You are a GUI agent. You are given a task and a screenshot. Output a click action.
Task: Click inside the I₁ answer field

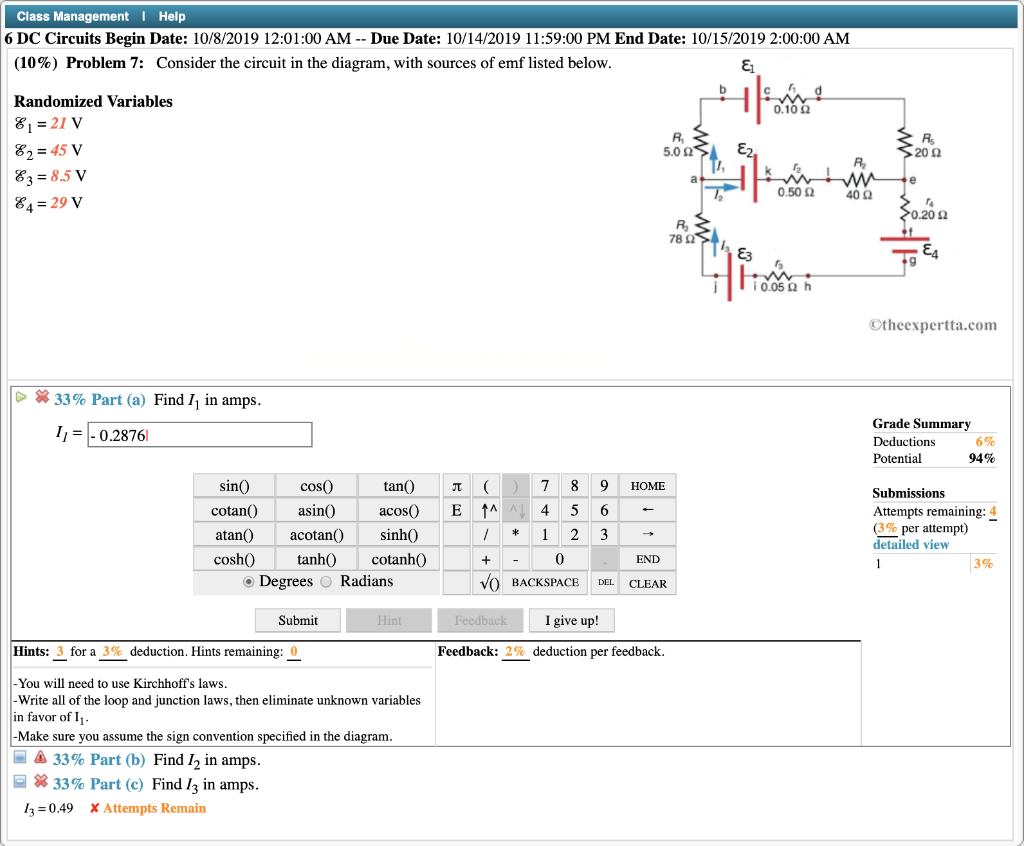[x=198, y=434]
